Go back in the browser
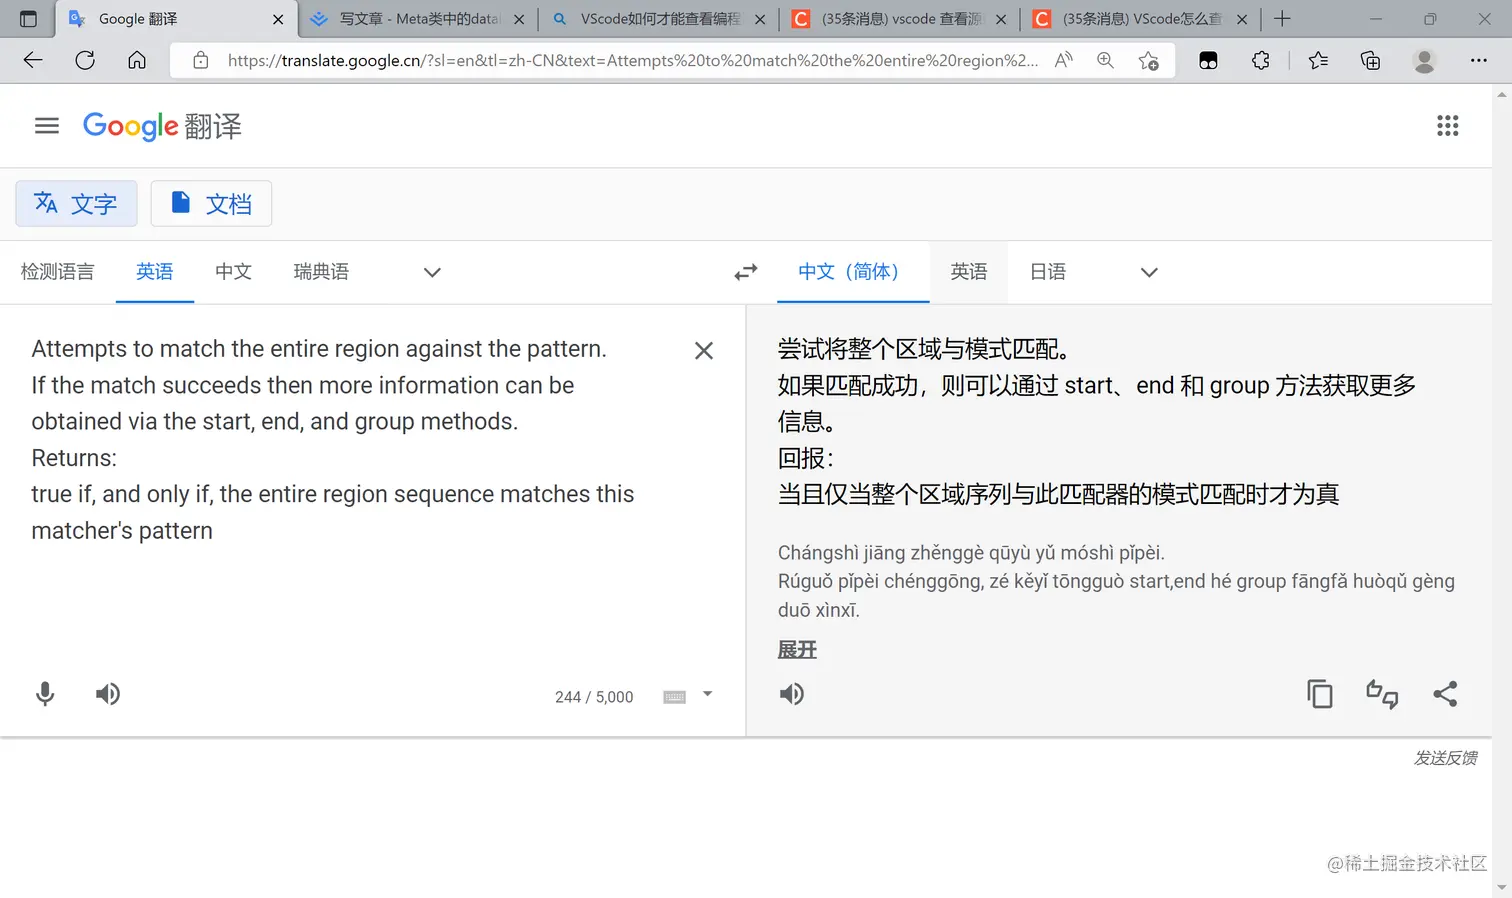1512x898 pixels. pos(33,60)
